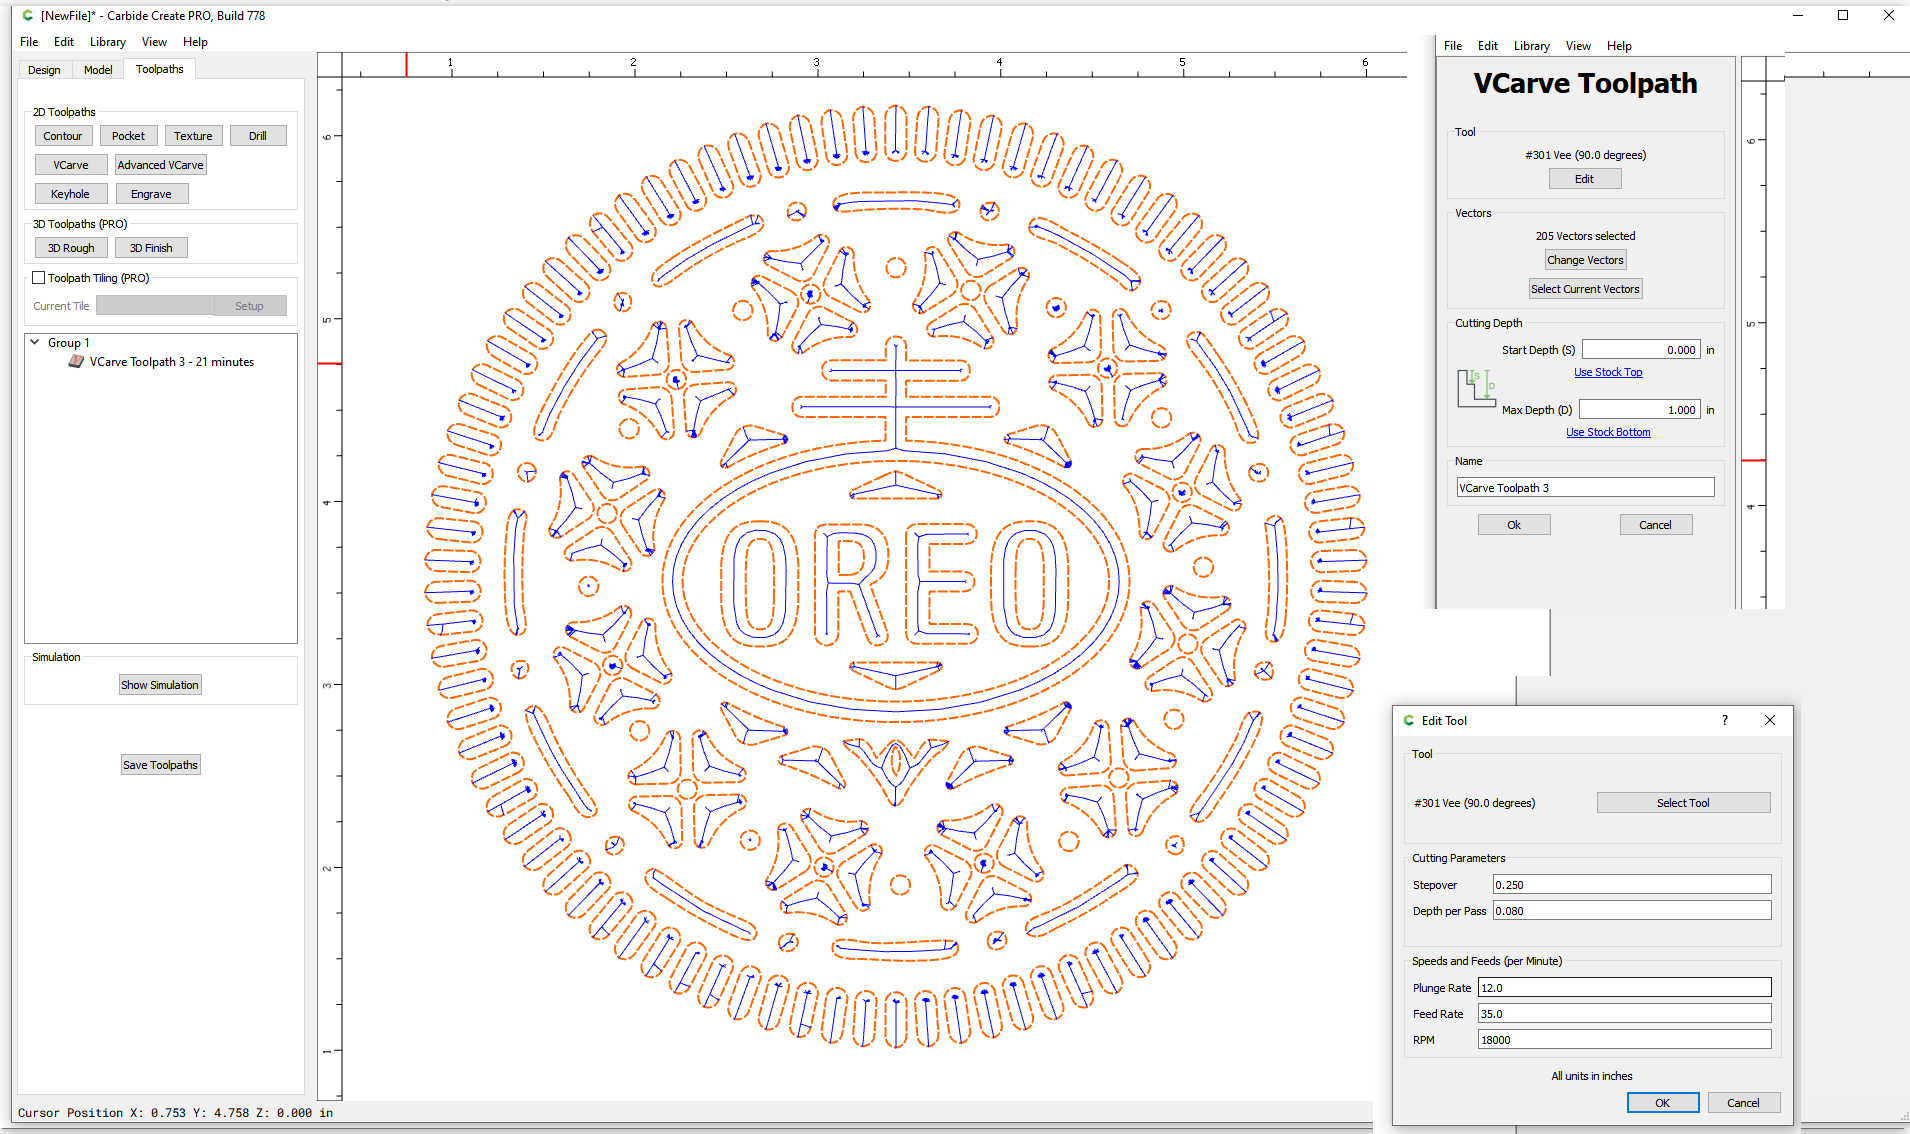Screen dimensions: 1910x1134
Task: Create a Pocket toolpath
Action: click(x=128, y=136)
